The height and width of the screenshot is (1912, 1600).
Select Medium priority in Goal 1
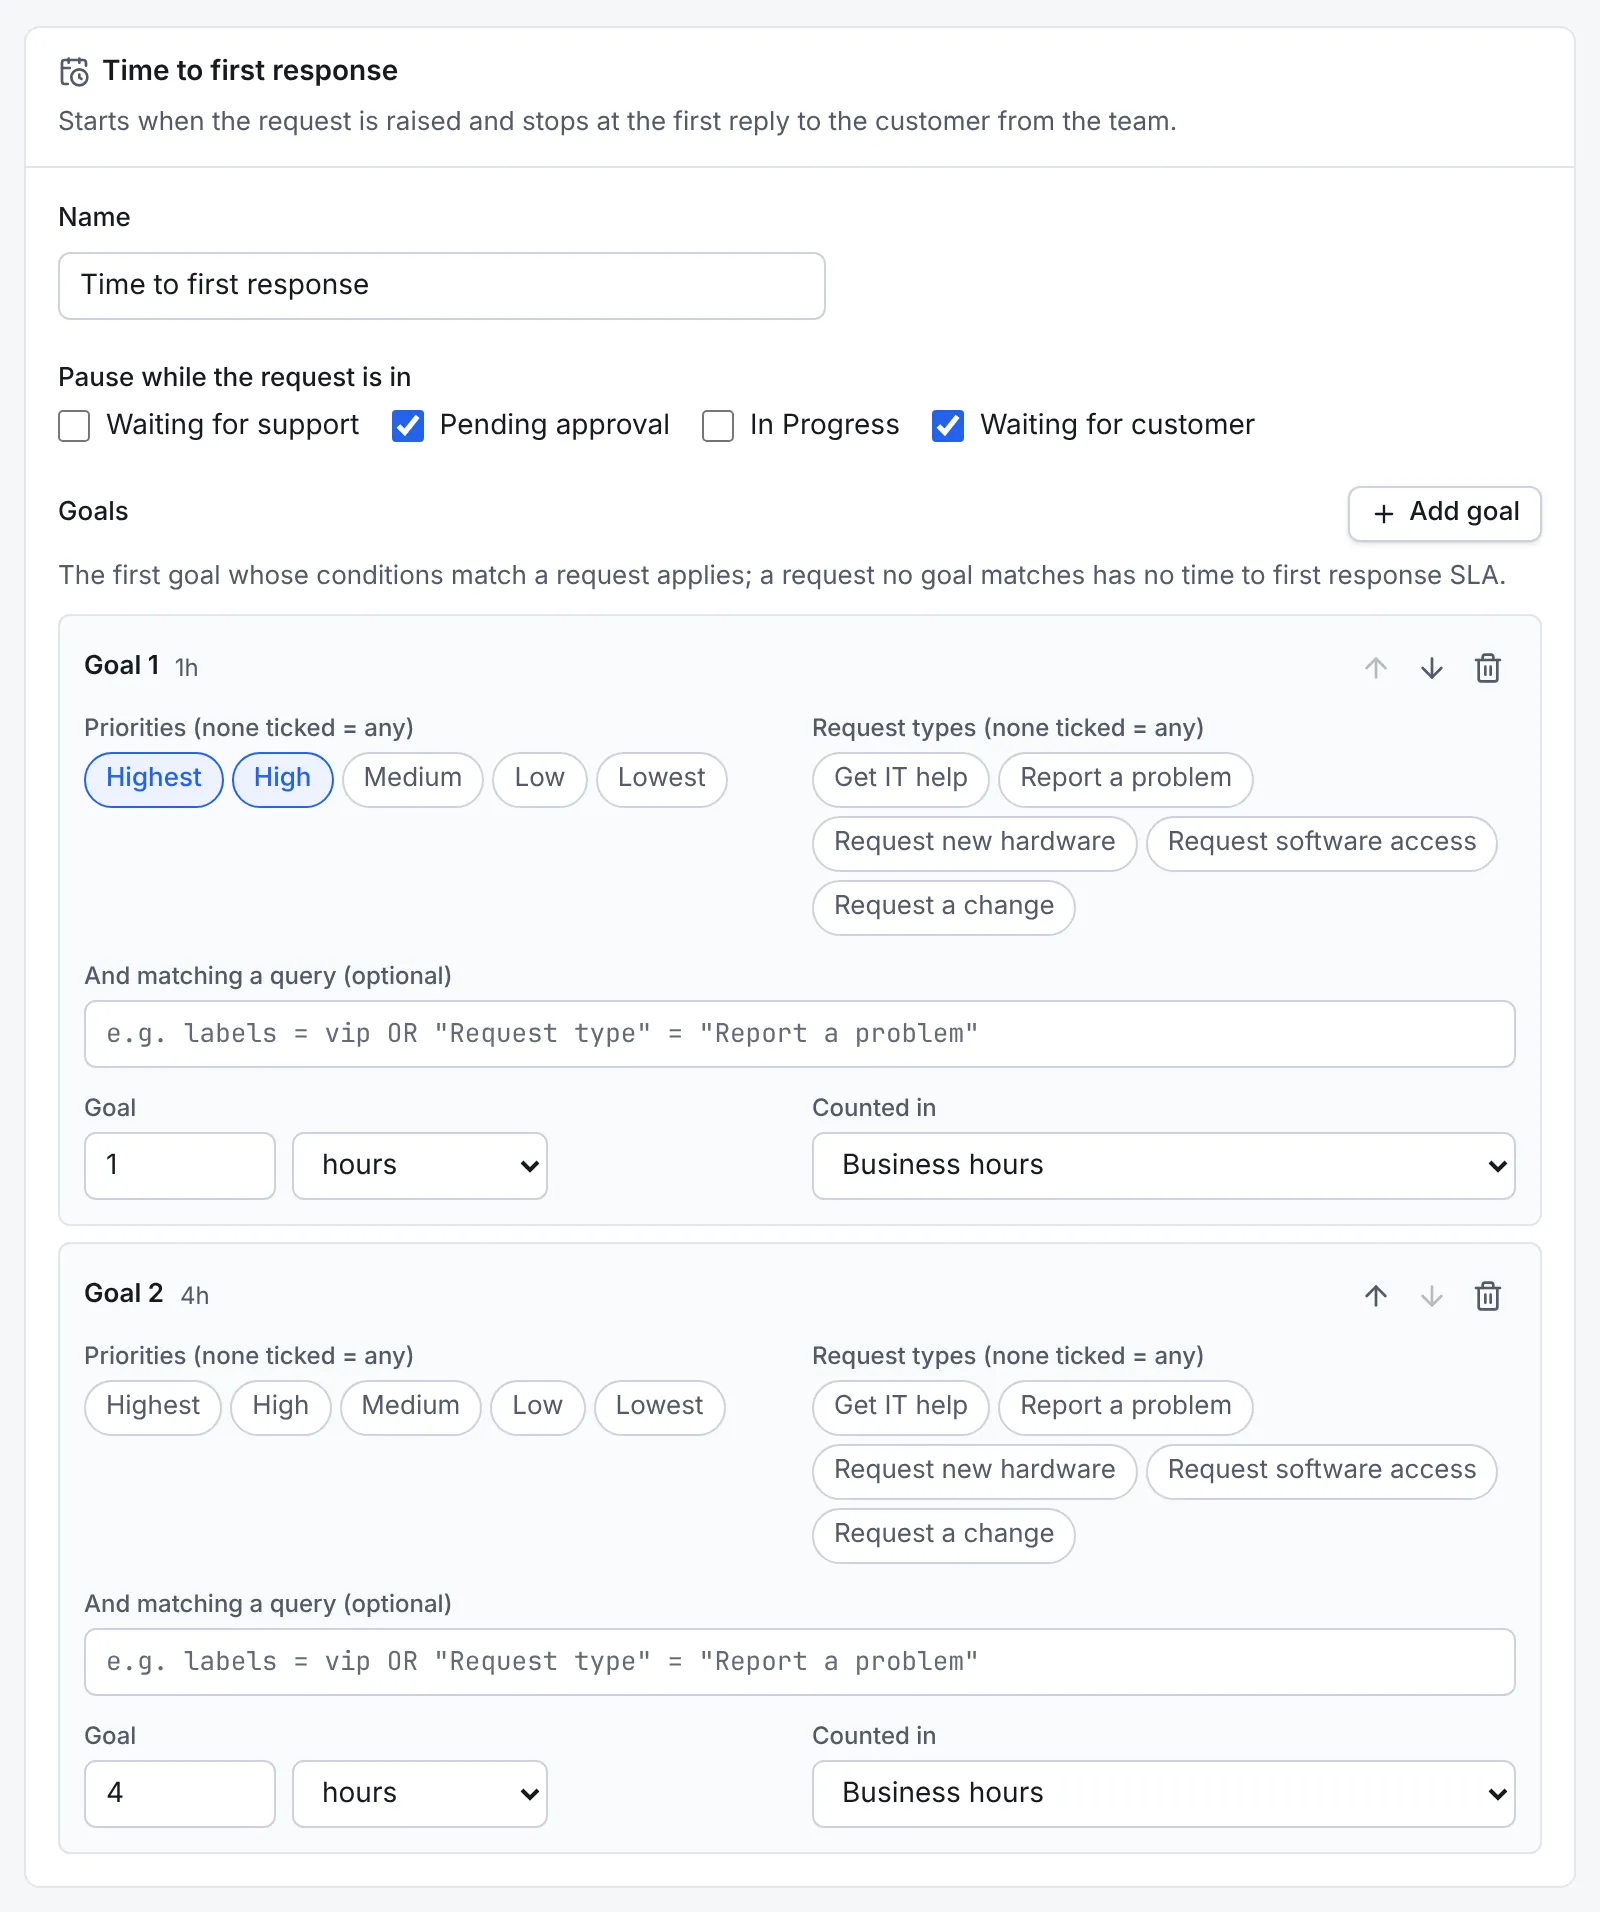point(413,779)
